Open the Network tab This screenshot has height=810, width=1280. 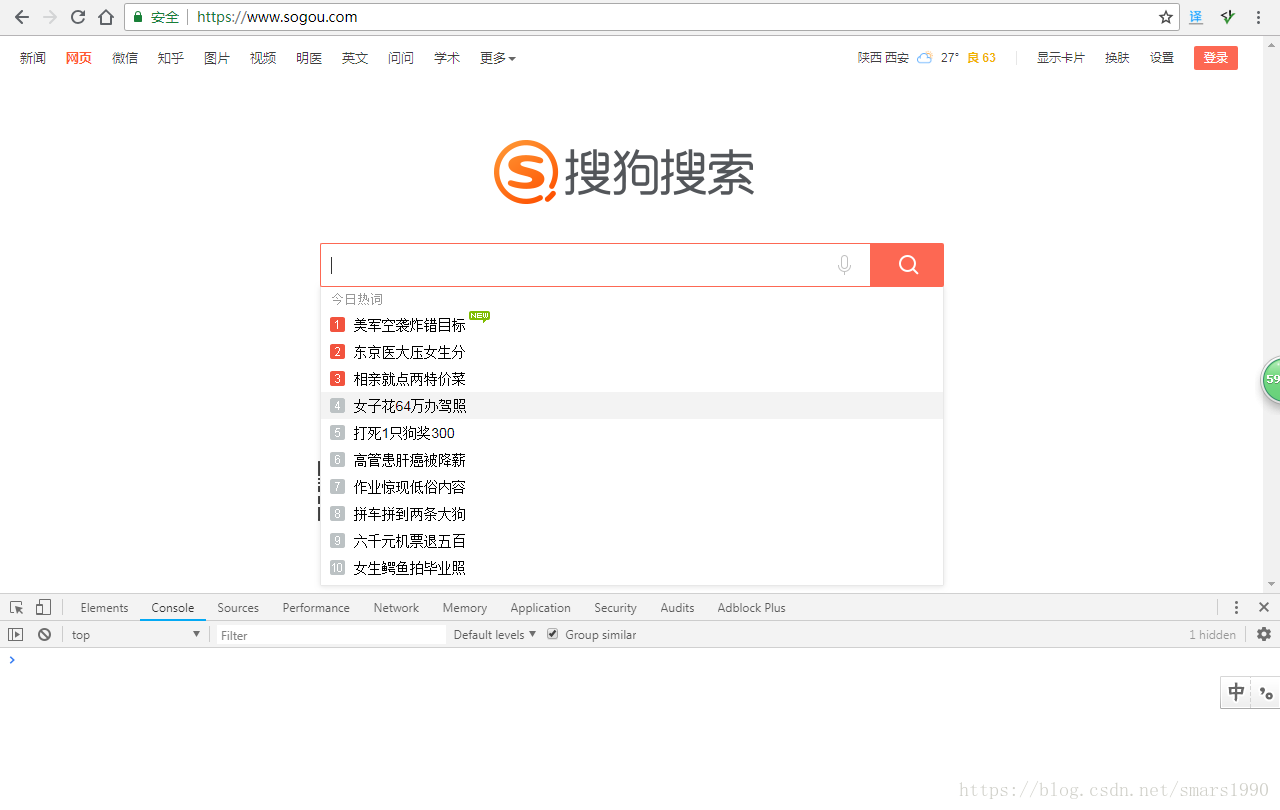pos(396,607)
